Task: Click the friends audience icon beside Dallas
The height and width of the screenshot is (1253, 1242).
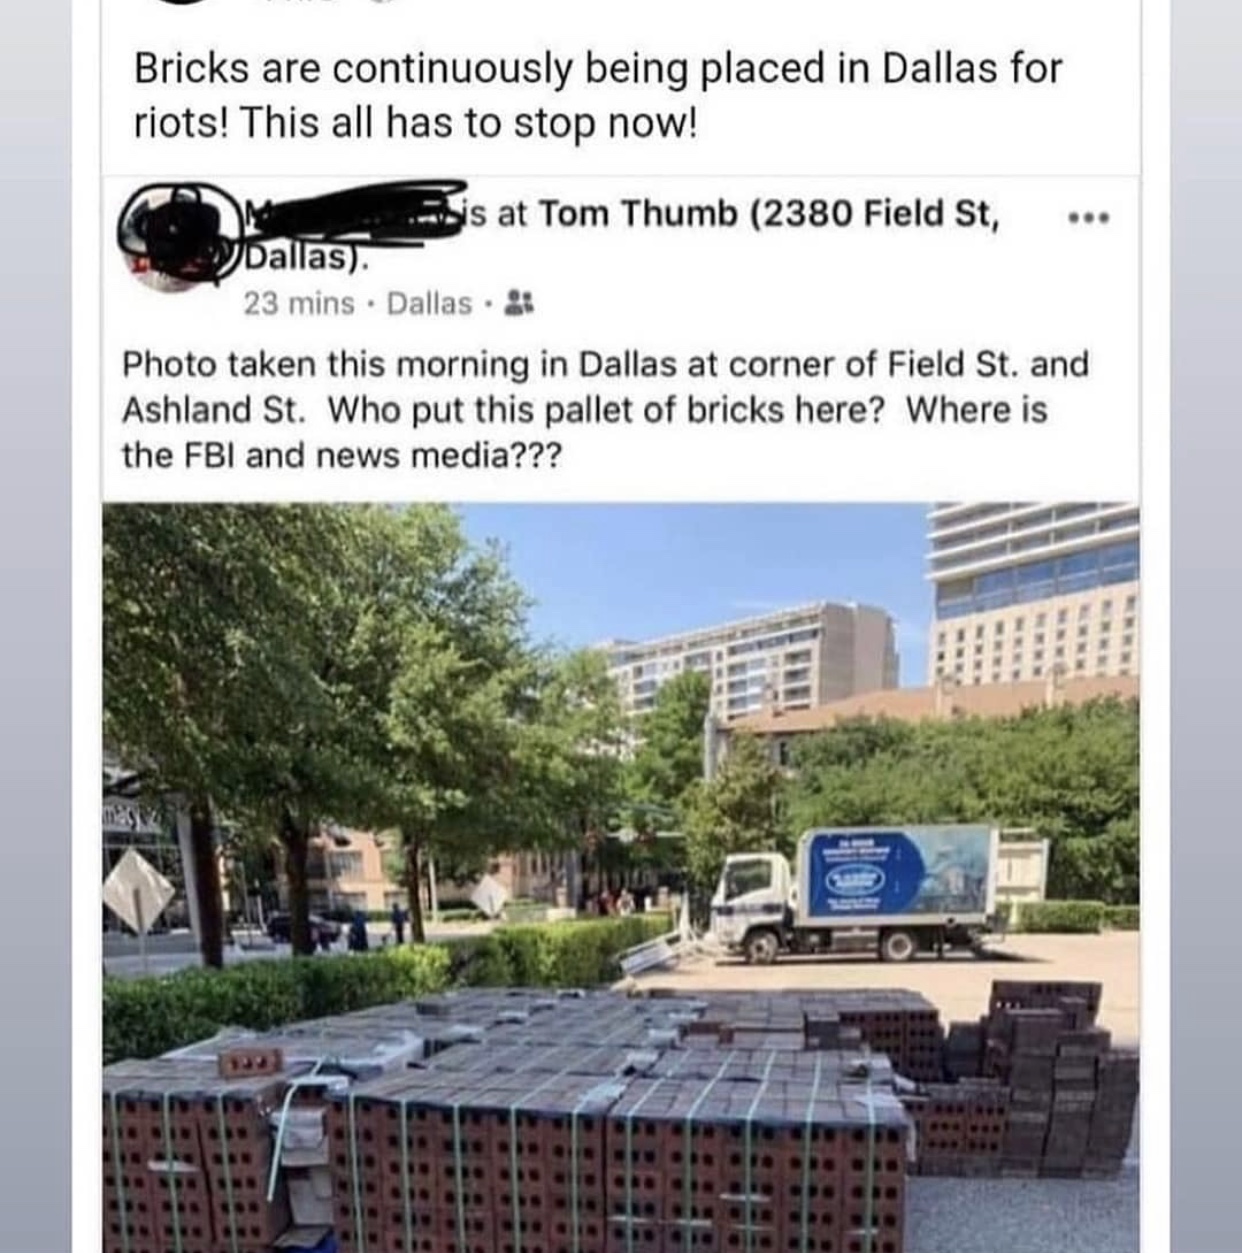Action: (519, 302)
